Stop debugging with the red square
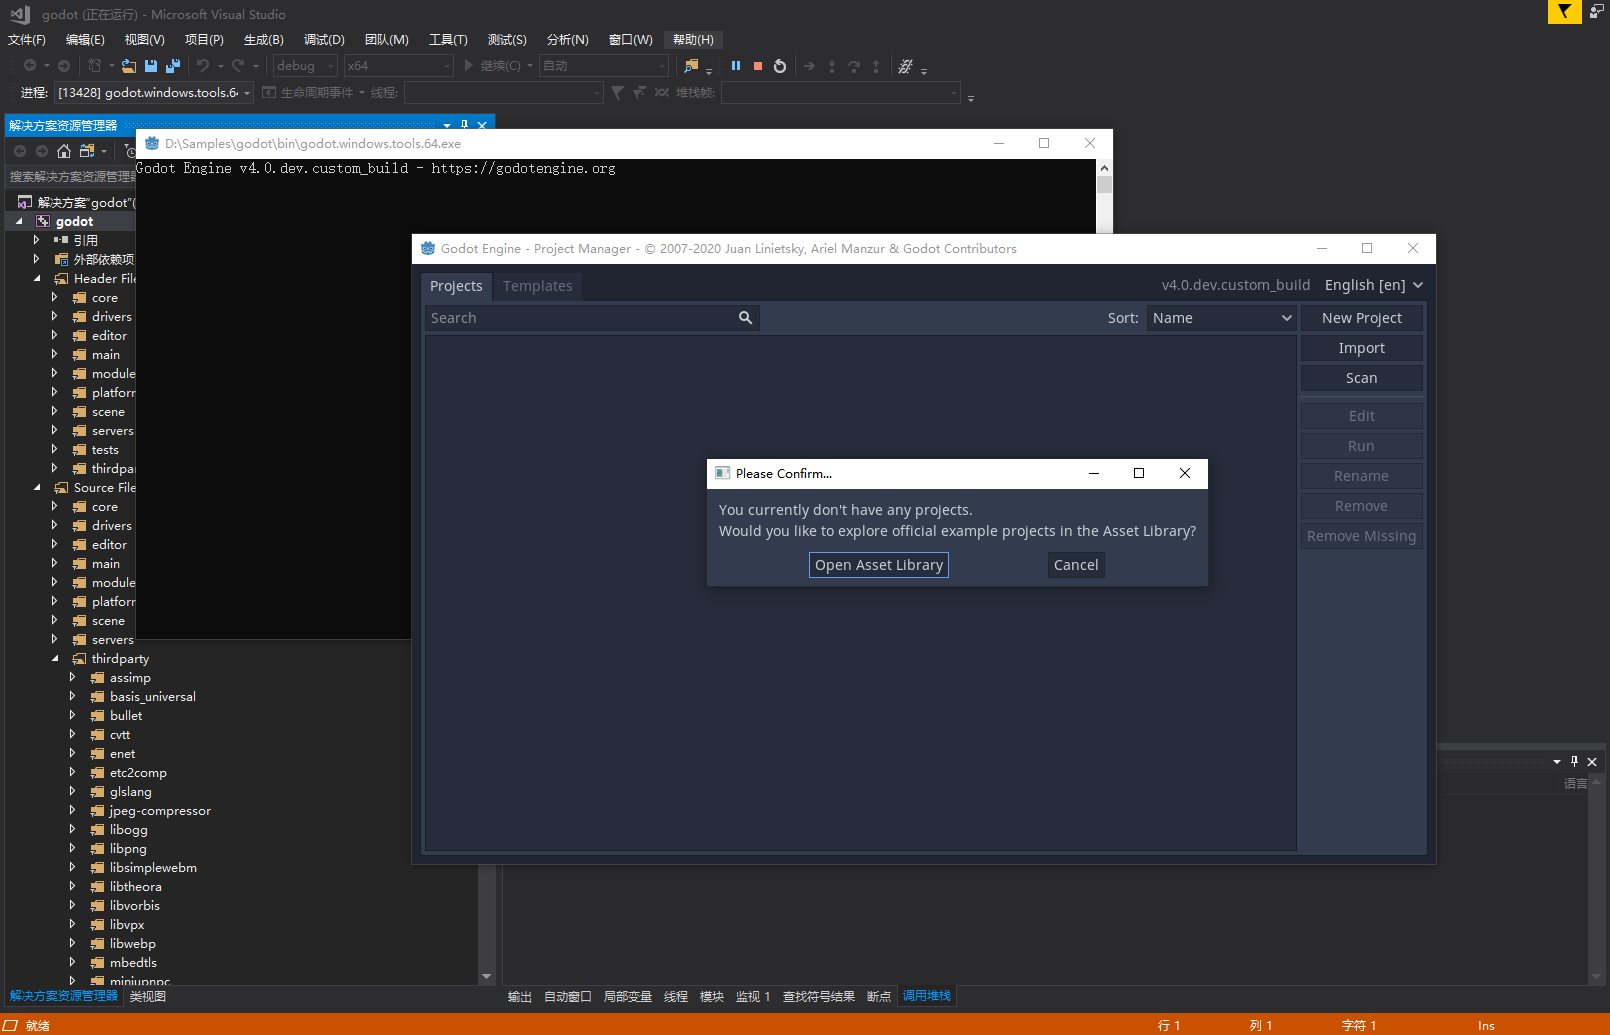 [x=758, y=66]
